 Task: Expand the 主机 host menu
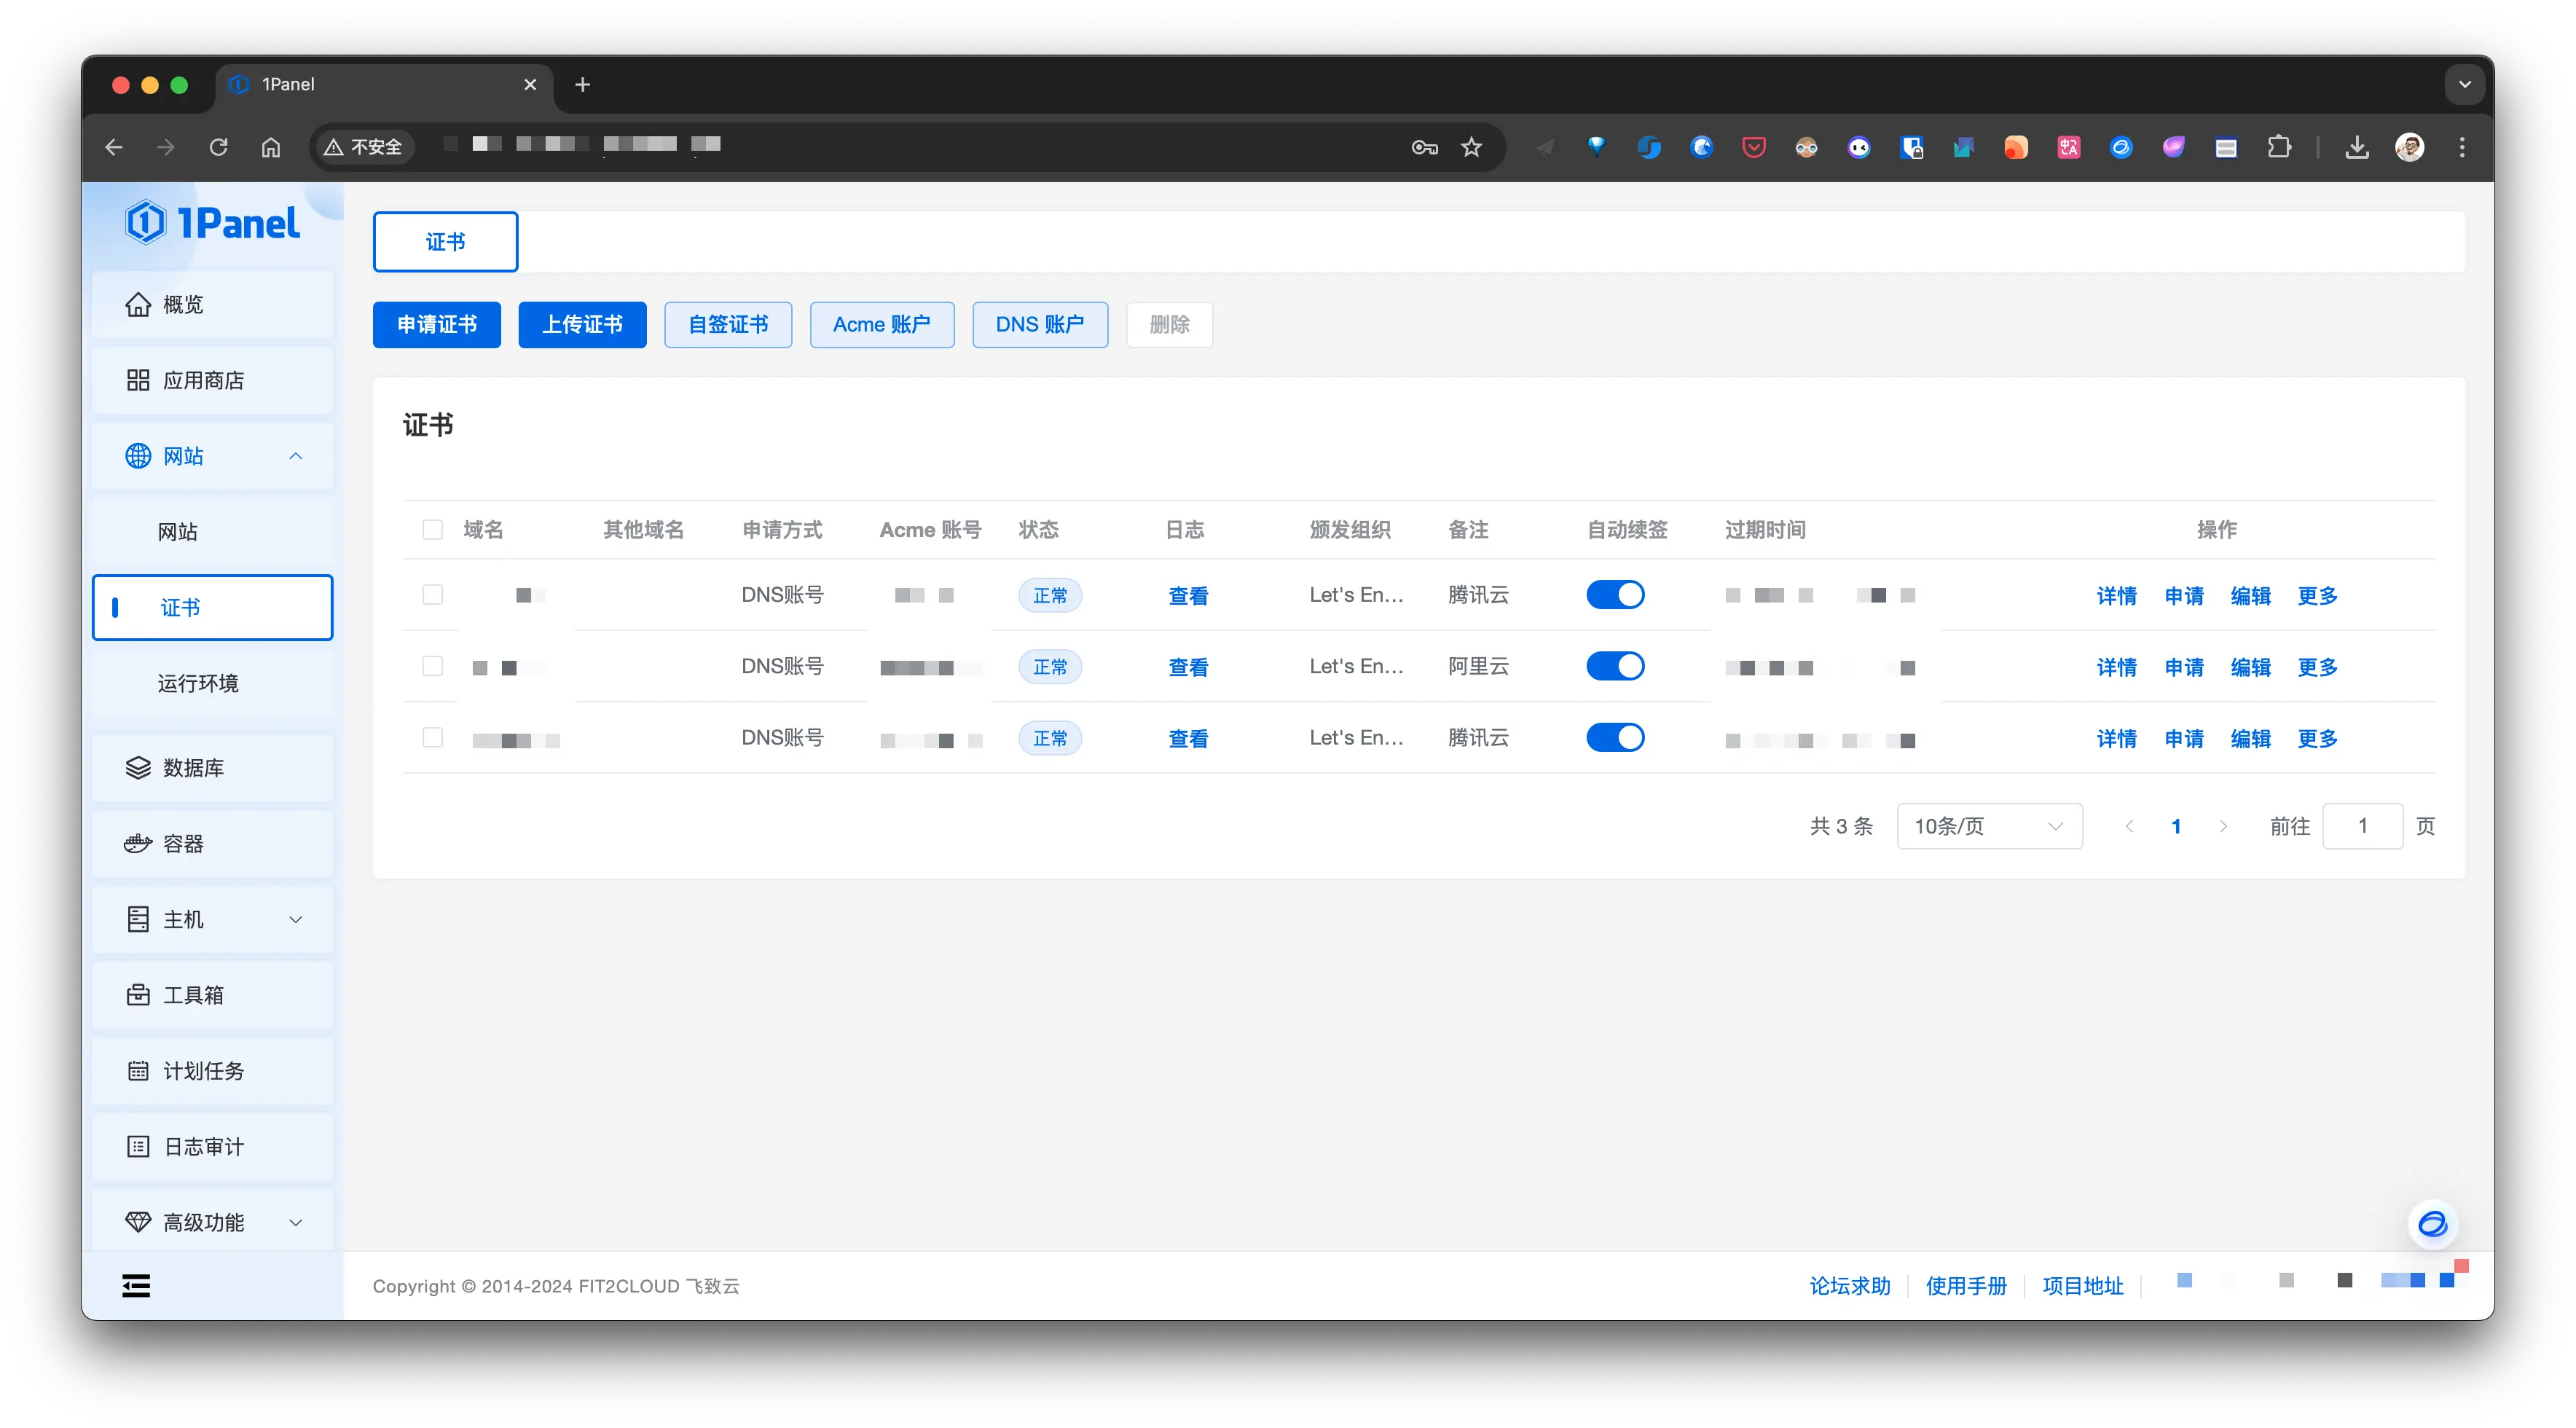point(212,919)
